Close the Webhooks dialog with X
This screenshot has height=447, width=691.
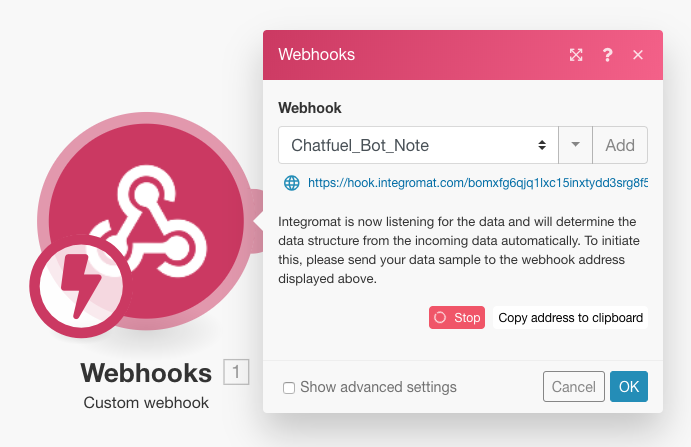coord(638,55)
